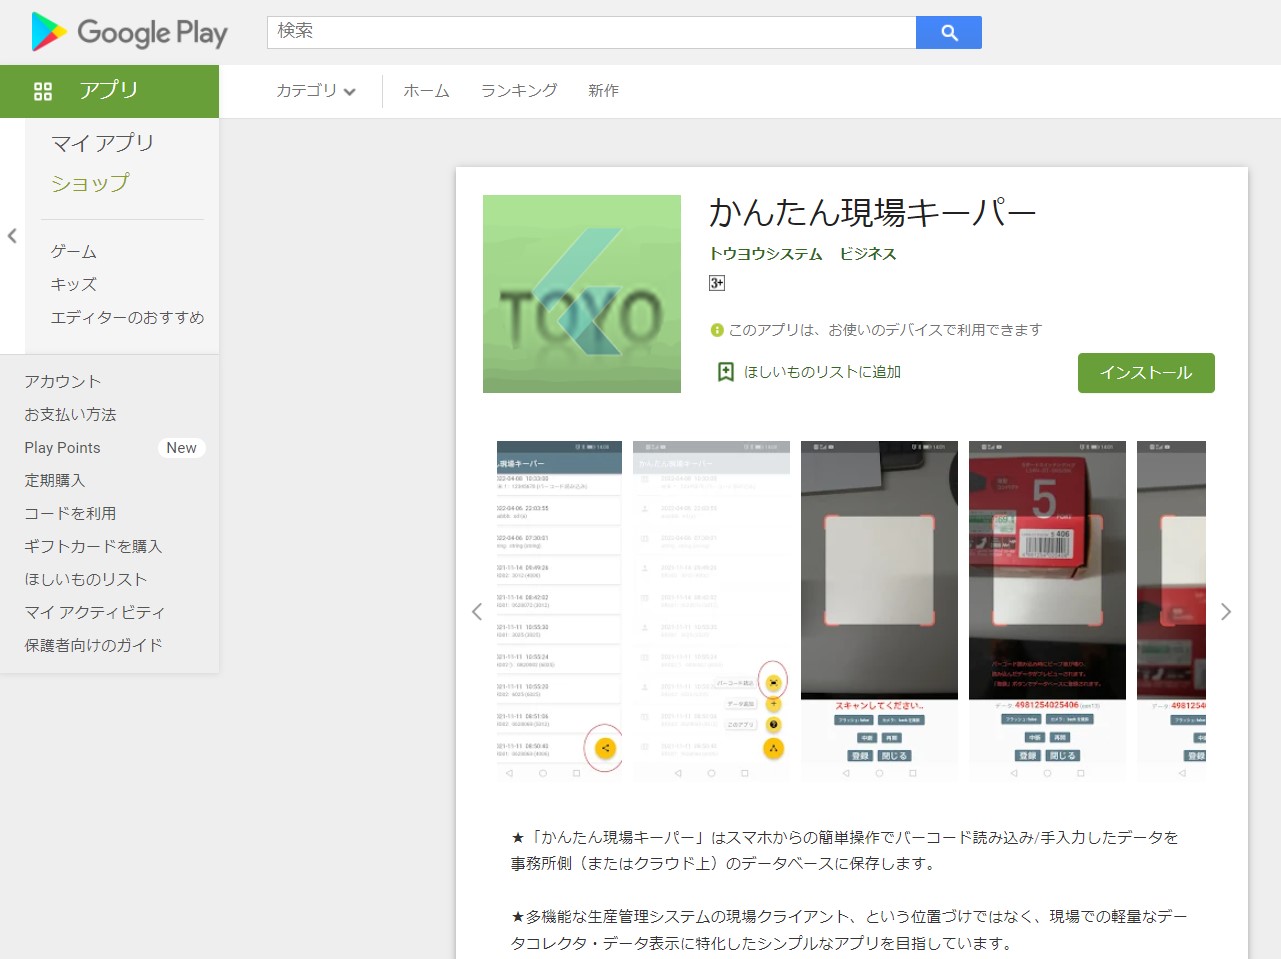Image resolution: width=1281 pixels, height=959 pixels.
Task: Click the wishlist bookmark icon
Action: click(x=726, y=372)
